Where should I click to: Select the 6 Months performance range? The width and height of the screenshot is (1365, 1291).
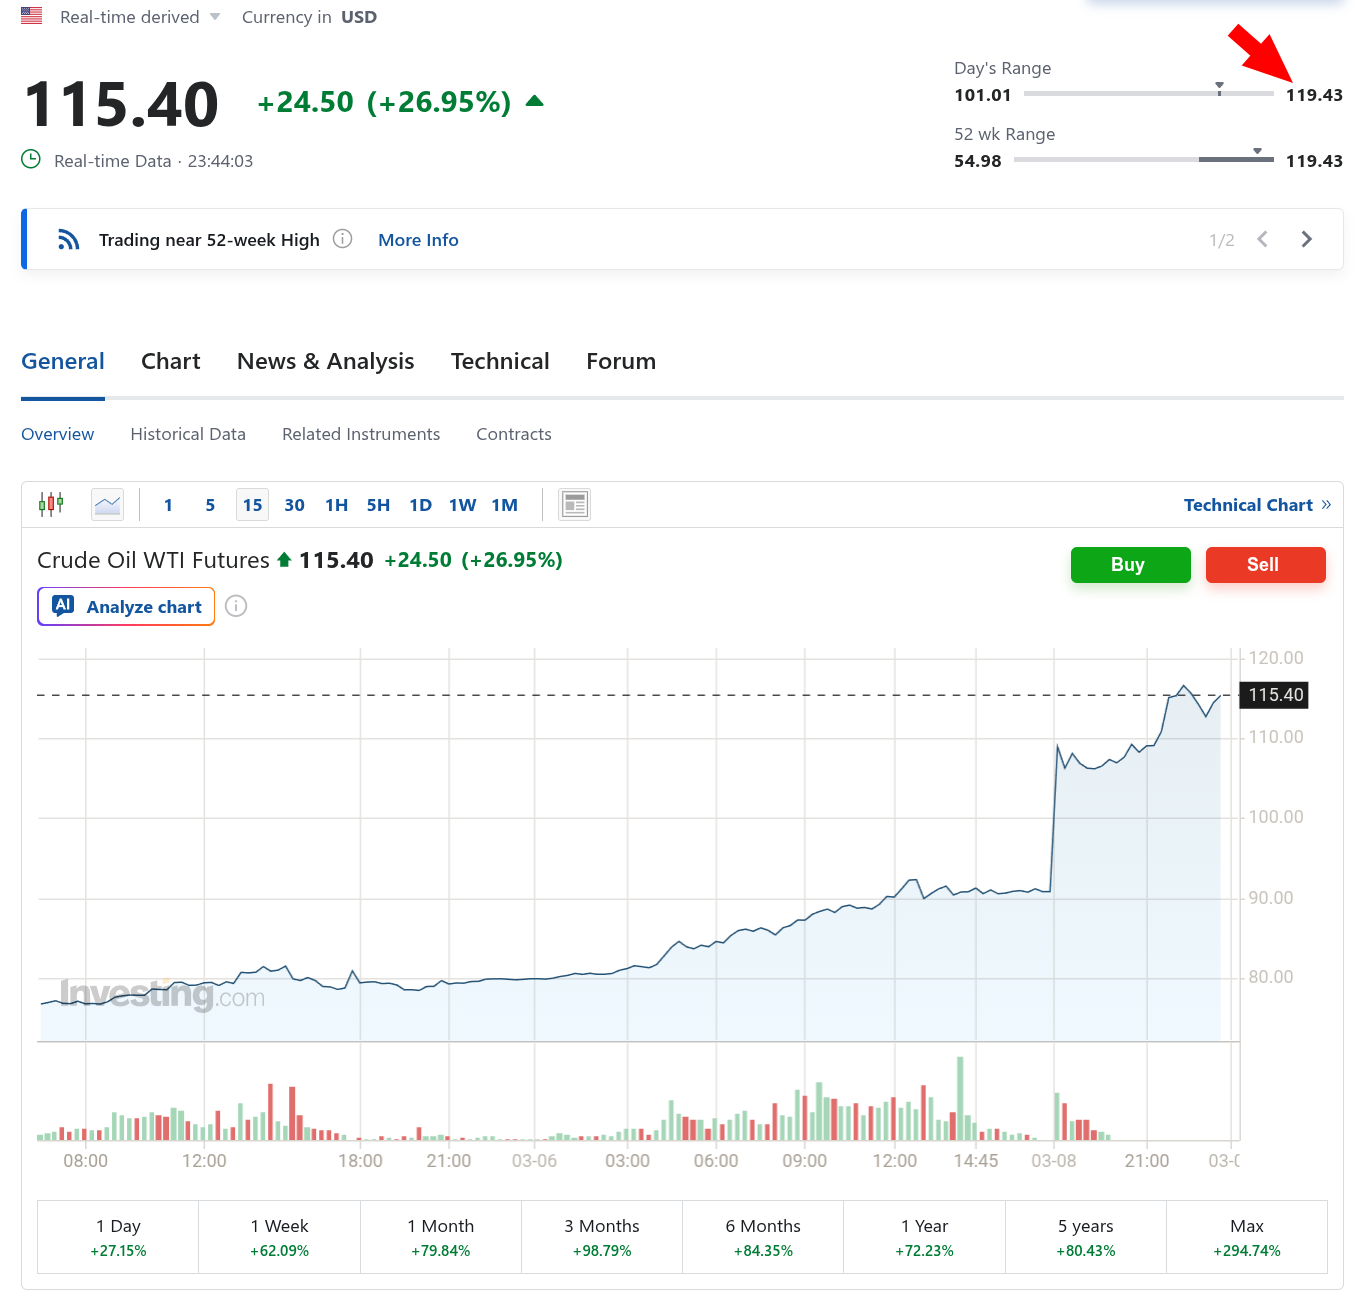coord(763,1237)
